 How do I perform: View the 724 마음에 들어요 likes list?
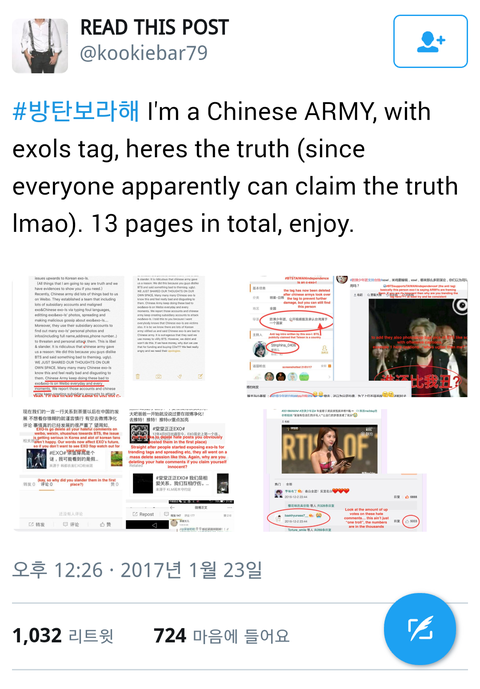[x=222, y=635]
